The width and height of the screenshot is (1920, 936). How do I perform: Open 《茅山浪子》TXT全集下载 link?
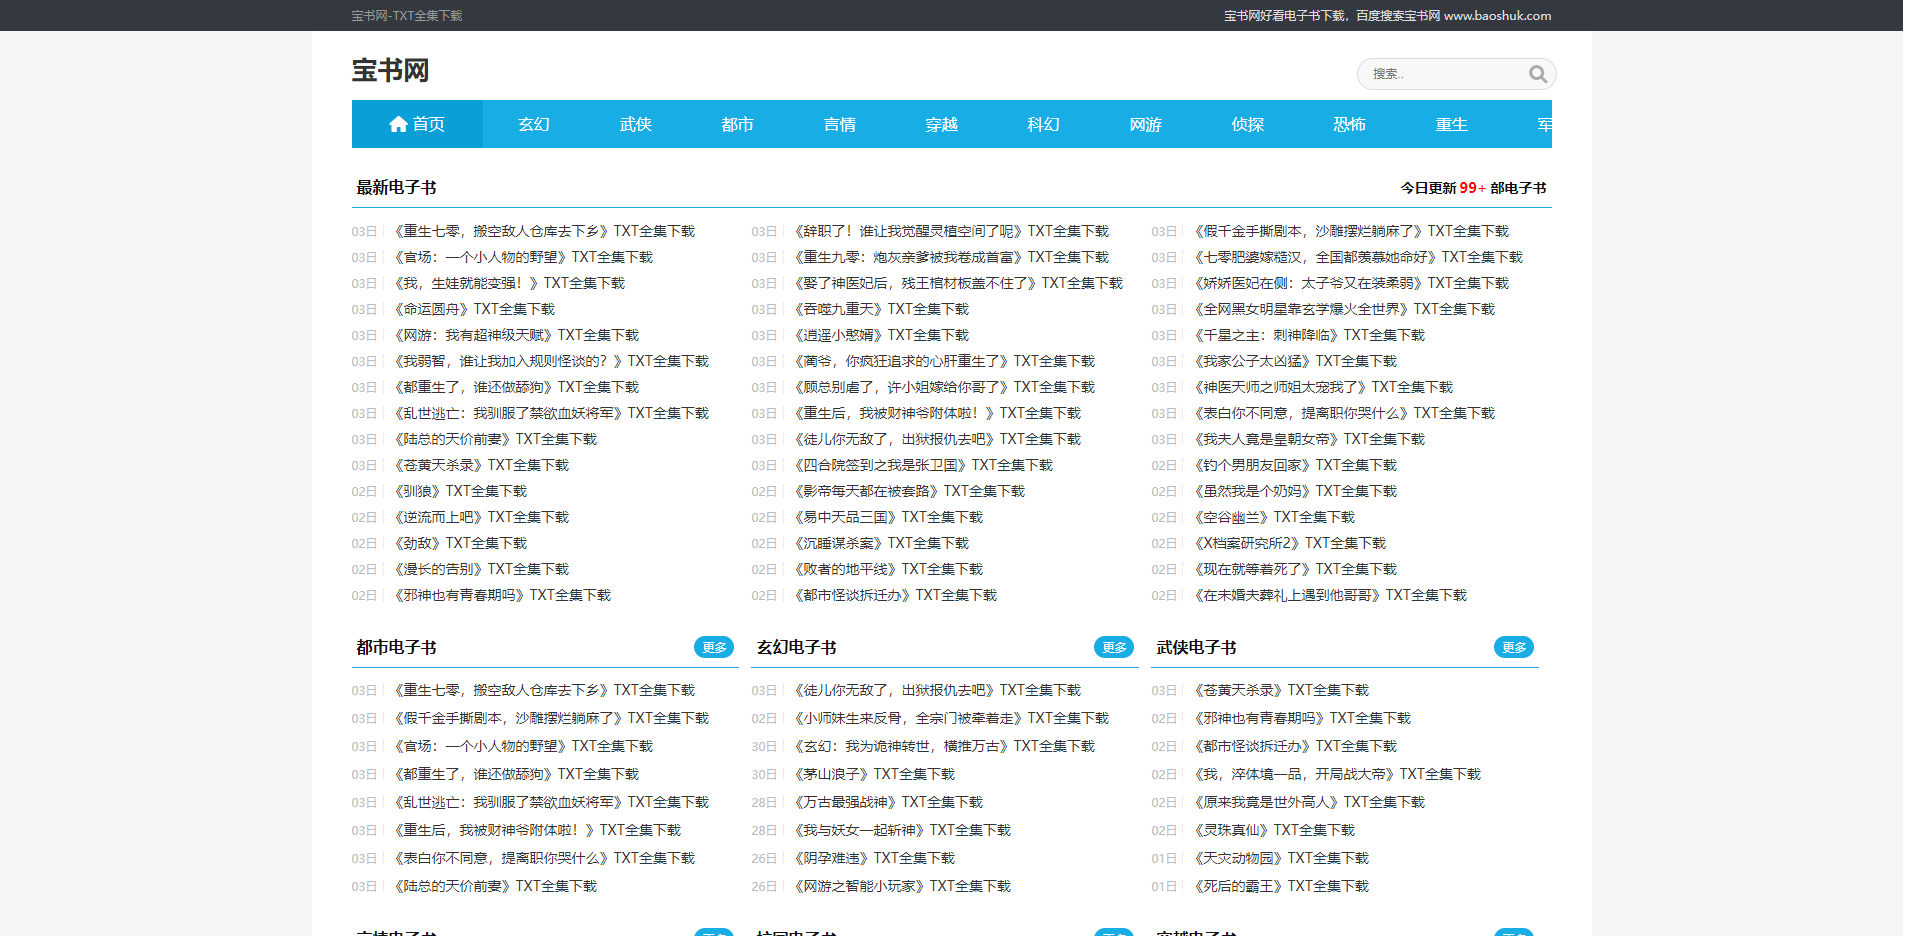point(872,774)
